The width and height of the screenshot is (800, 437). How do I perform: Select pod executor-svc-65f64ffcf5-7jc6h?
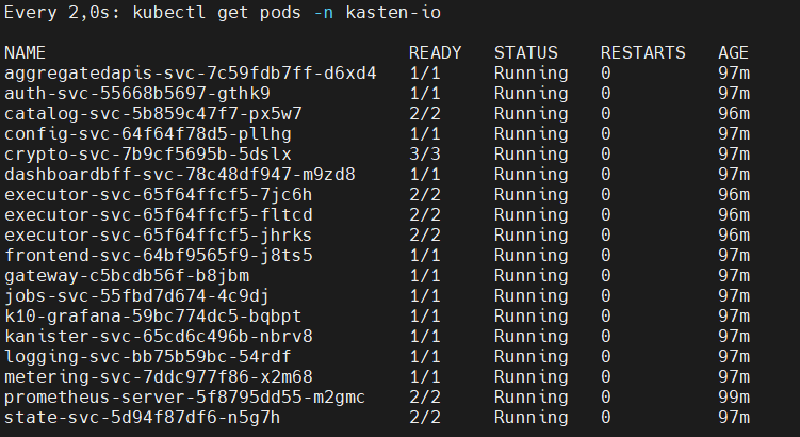(158, 195)
